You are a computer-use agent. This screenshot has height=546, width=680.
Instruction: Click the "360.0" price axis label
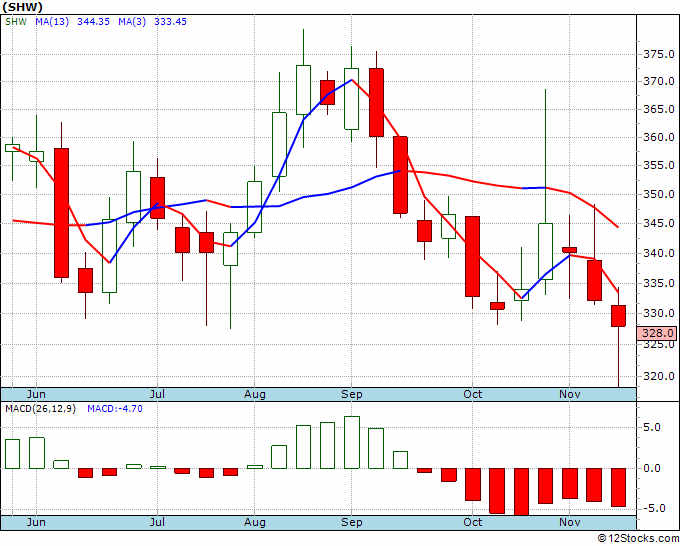[x=658, y=137]
